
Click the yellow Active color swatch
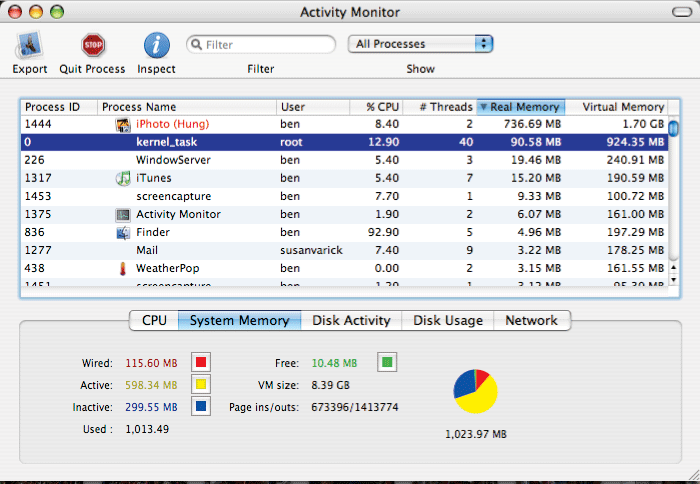[x=201, y=384]
